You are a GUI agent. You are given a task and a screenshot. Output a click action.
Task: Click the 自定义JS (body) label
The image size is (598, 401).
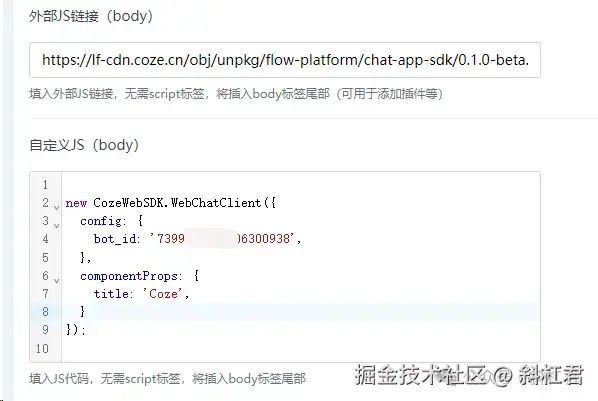coord(84,145)
